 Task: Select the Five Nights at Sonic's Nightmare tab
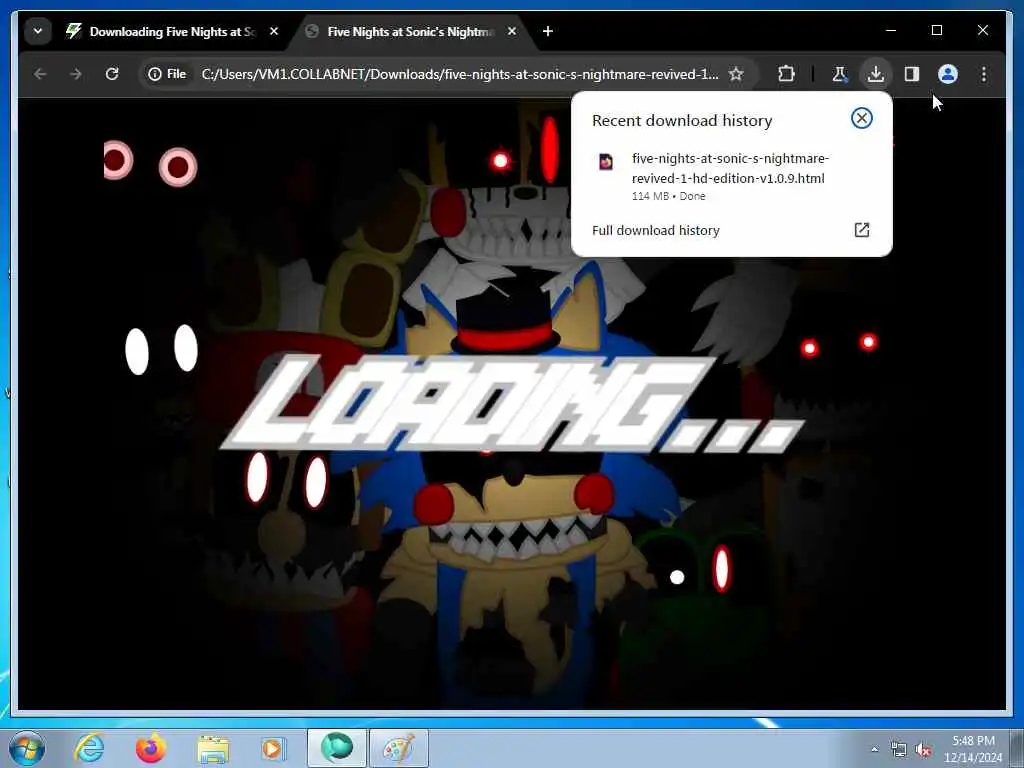tap(411, 31)
